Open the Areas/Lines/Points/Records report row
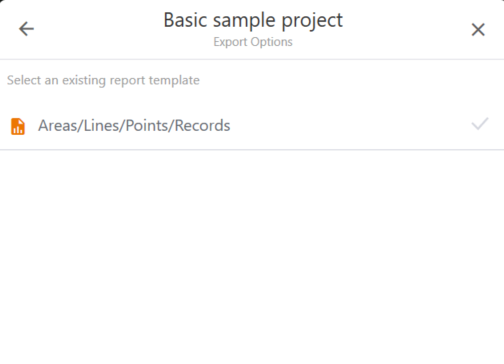 (252, 126)
